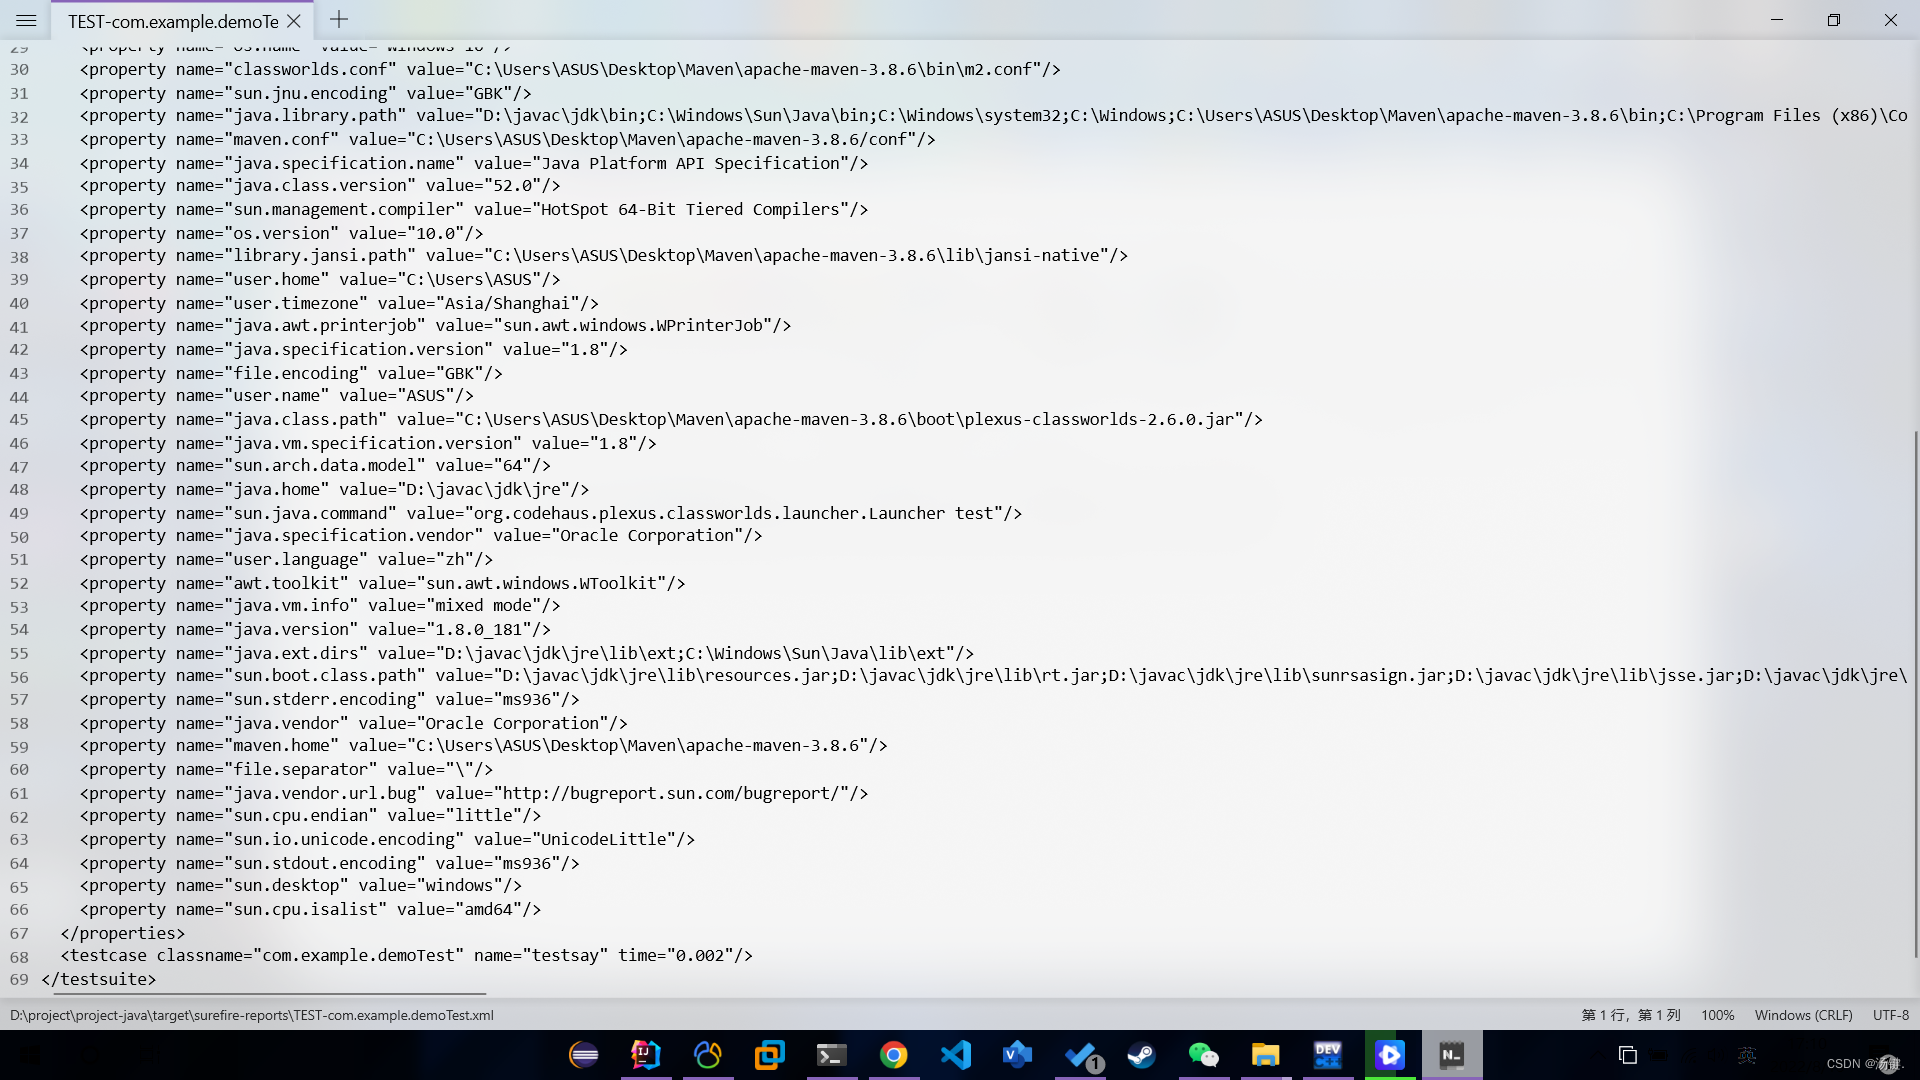Click the sun.arch.data.model property line
This screenshot has width=1920, height=1080.
click(315, 466)
